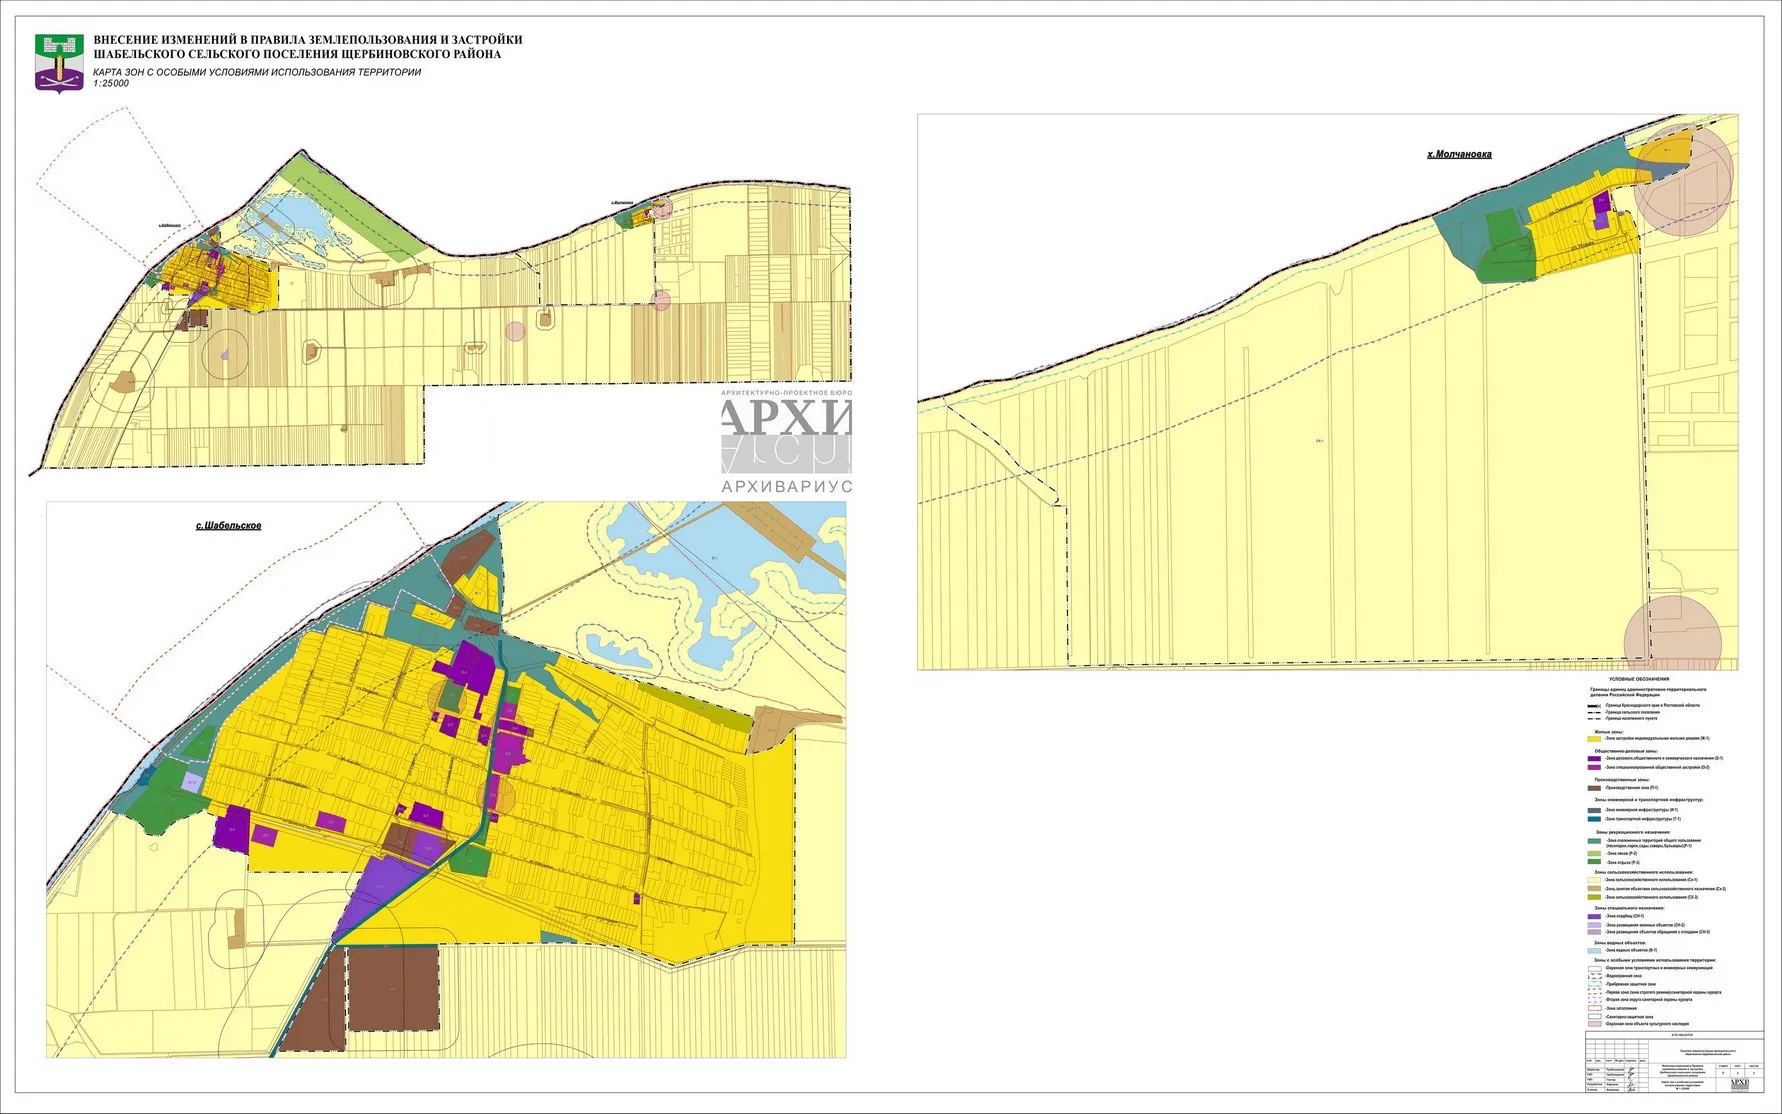This screenshot has height=1114, width=1782.
Task: Click the large brown square production zone
Action: [x=393, y=988]
